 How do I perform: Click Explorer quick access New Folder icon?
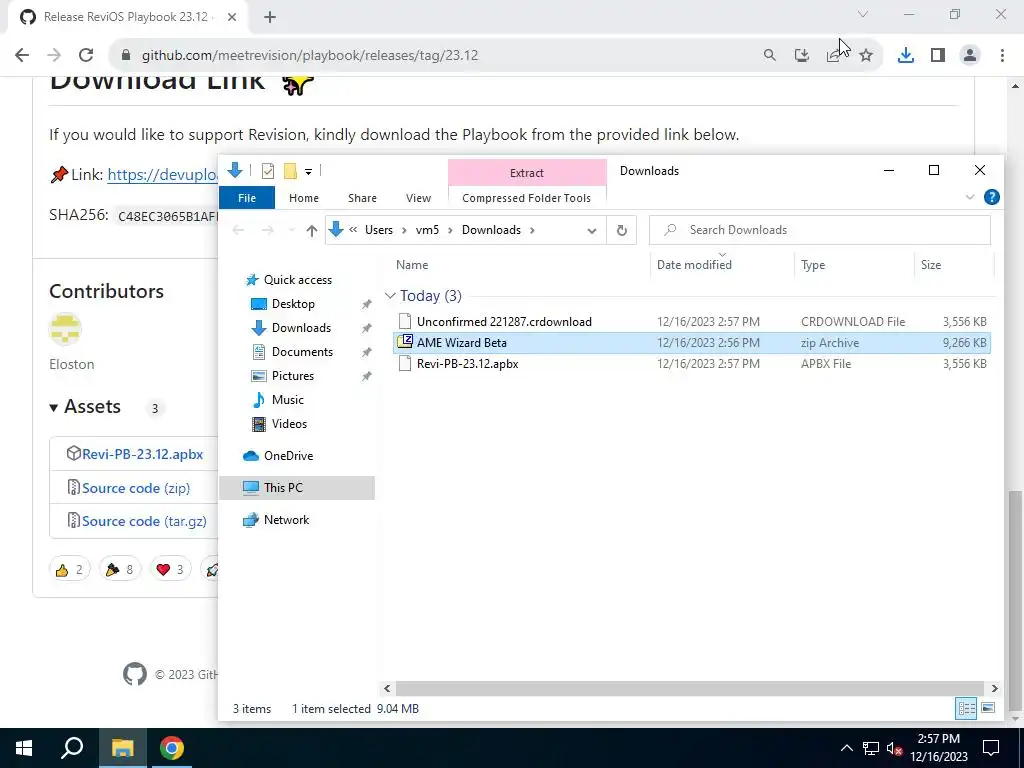(x=290, y=171)
